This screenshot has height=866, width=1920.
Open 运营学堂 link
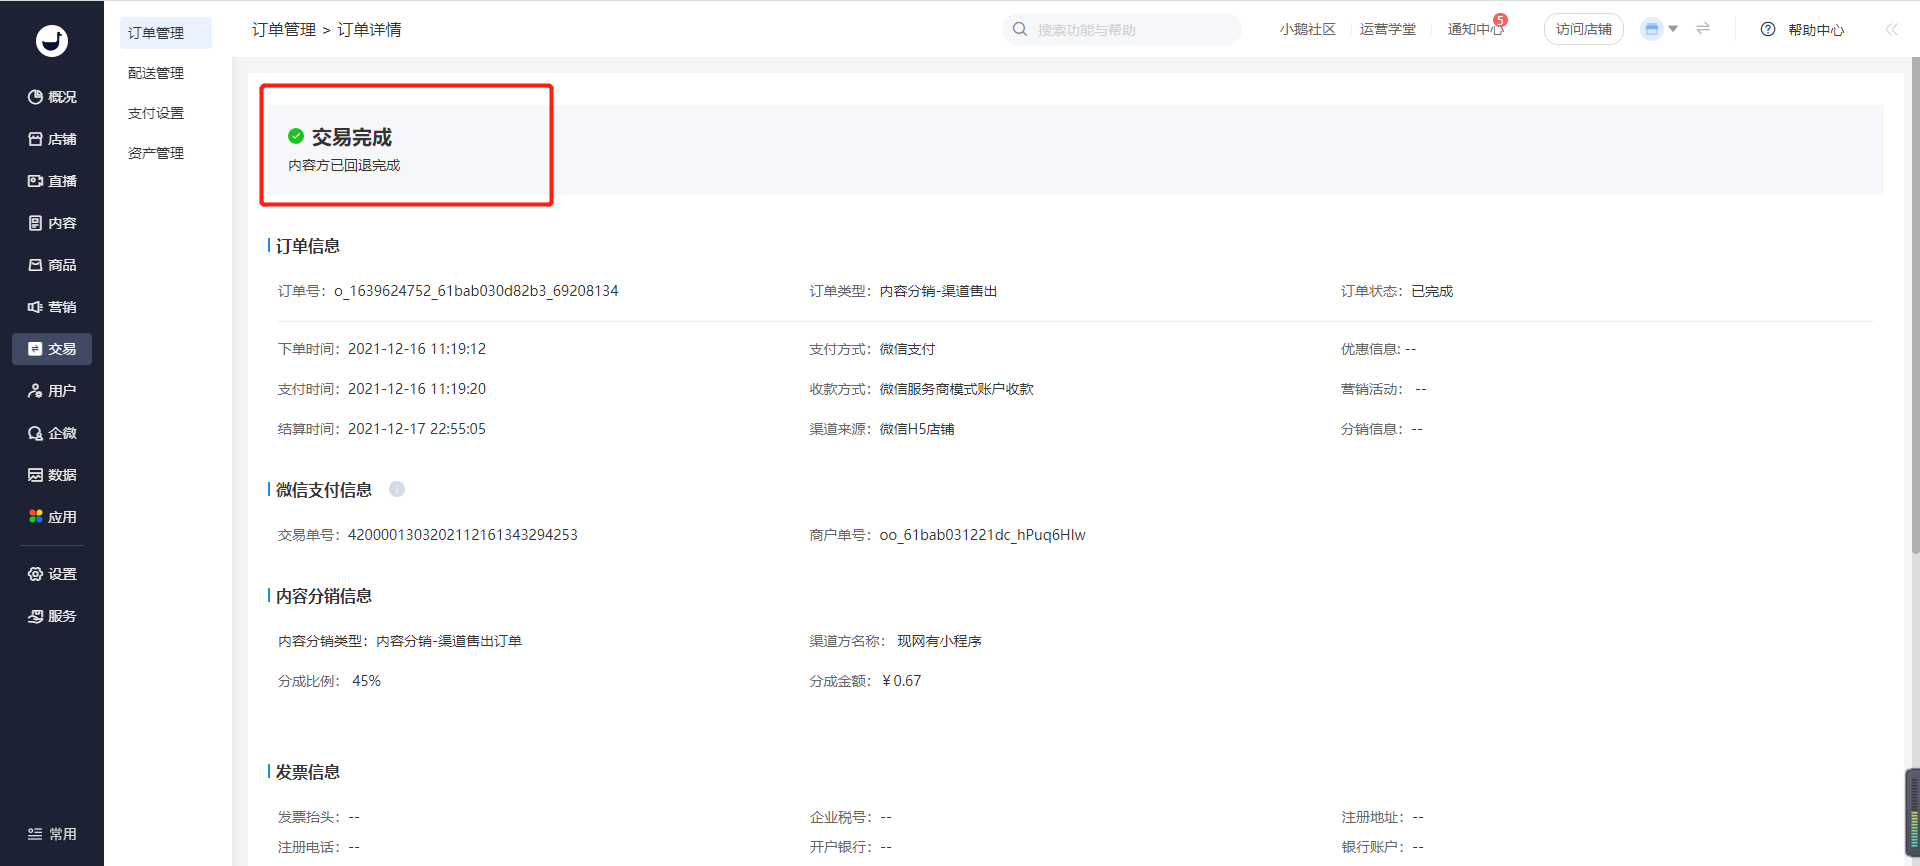1387,29
